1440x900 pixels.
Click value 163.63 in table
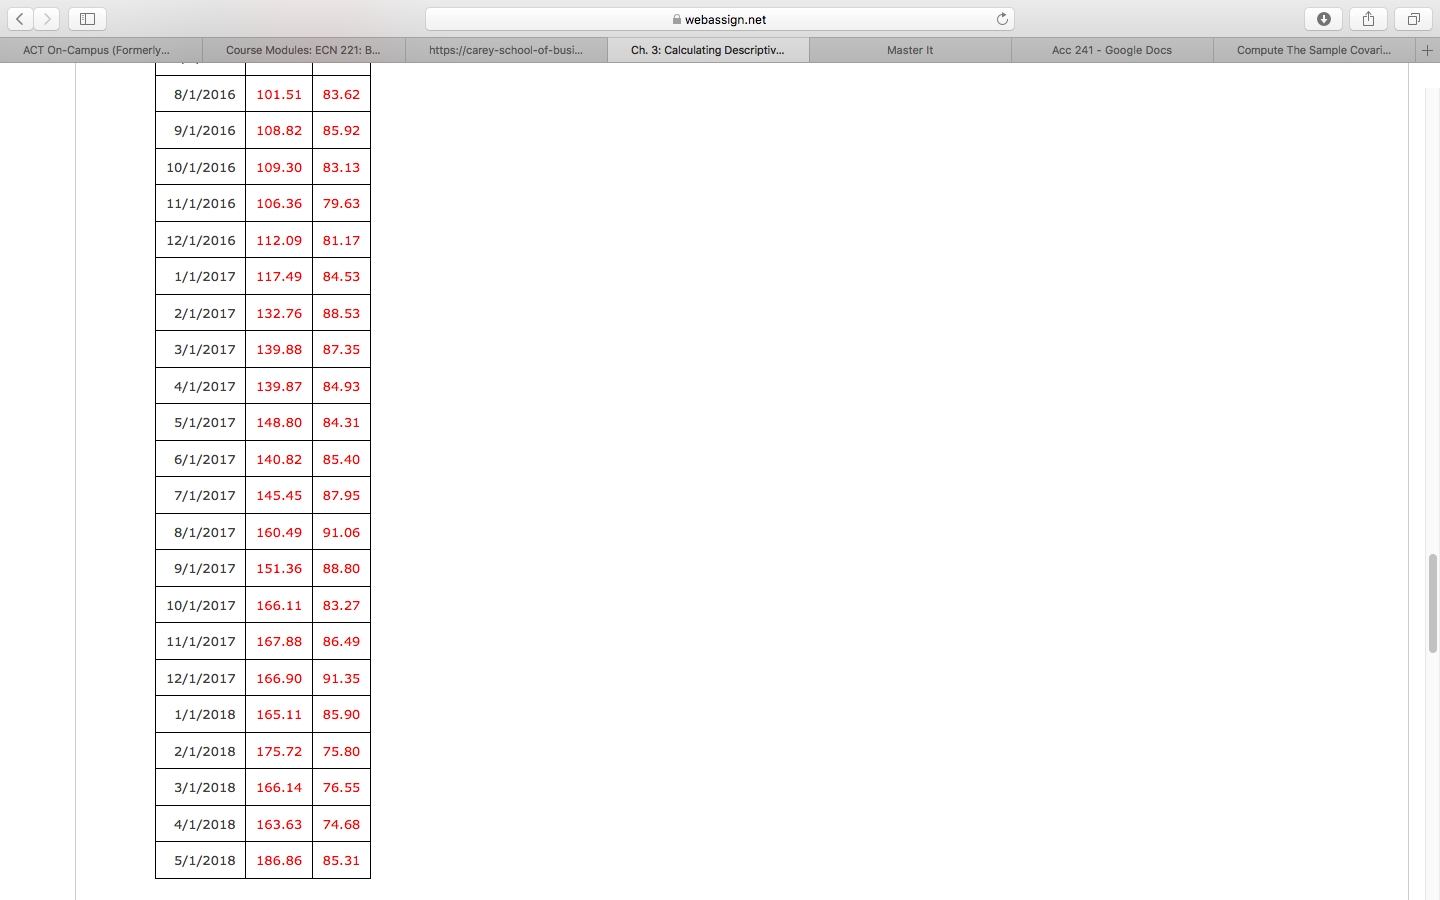[279, 824]
